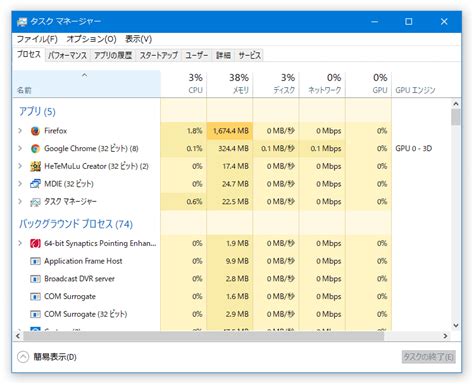Click the 0.6% CPU cell
Screen dimensions: 474x385
(x=183, y=201)
